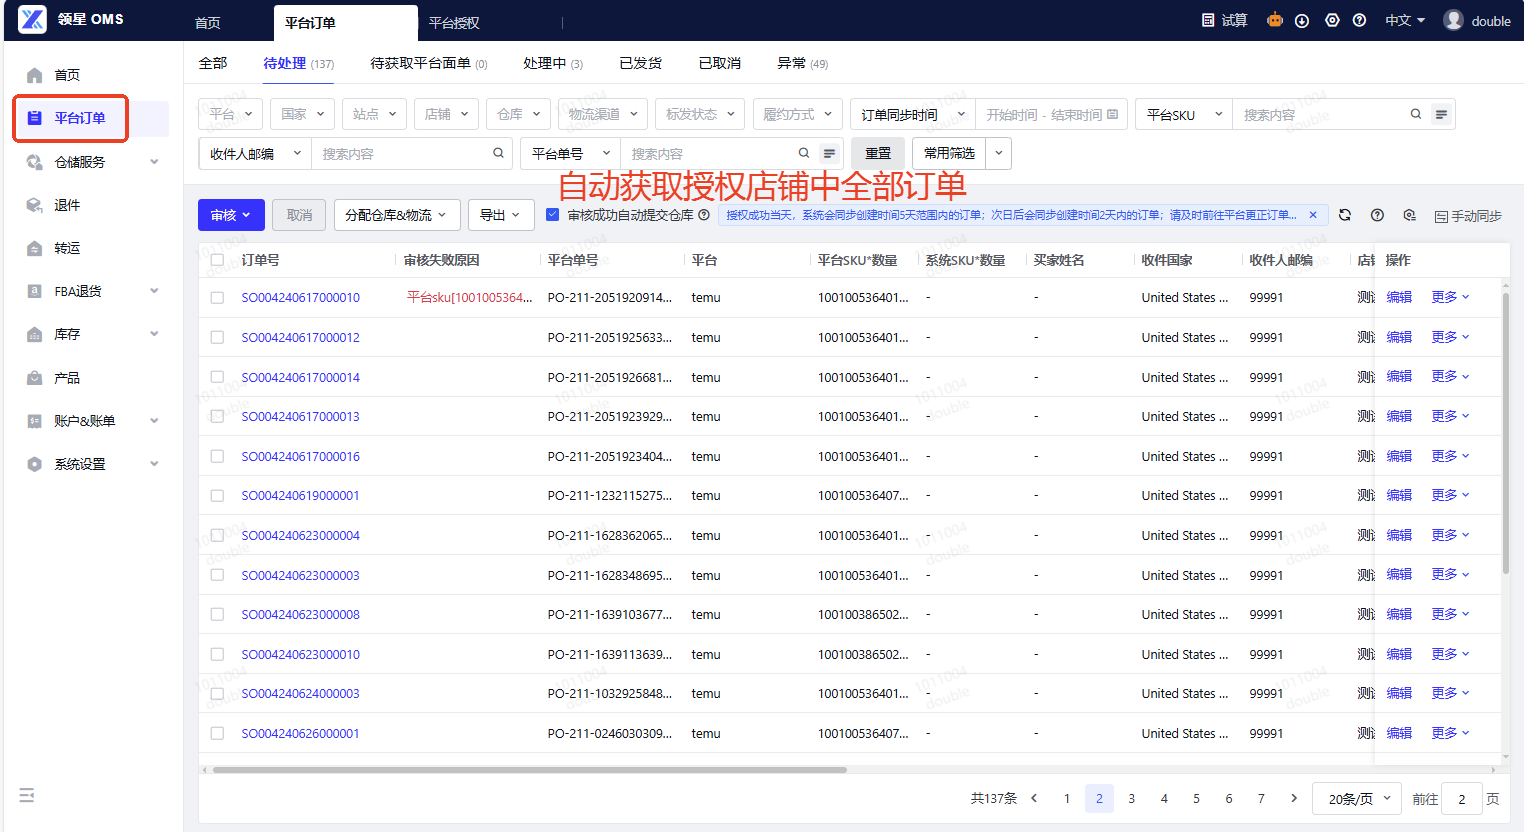Open the 20条/页 page size dropdown
The width and height of the screenshot is (1524, 832).
1358,798
